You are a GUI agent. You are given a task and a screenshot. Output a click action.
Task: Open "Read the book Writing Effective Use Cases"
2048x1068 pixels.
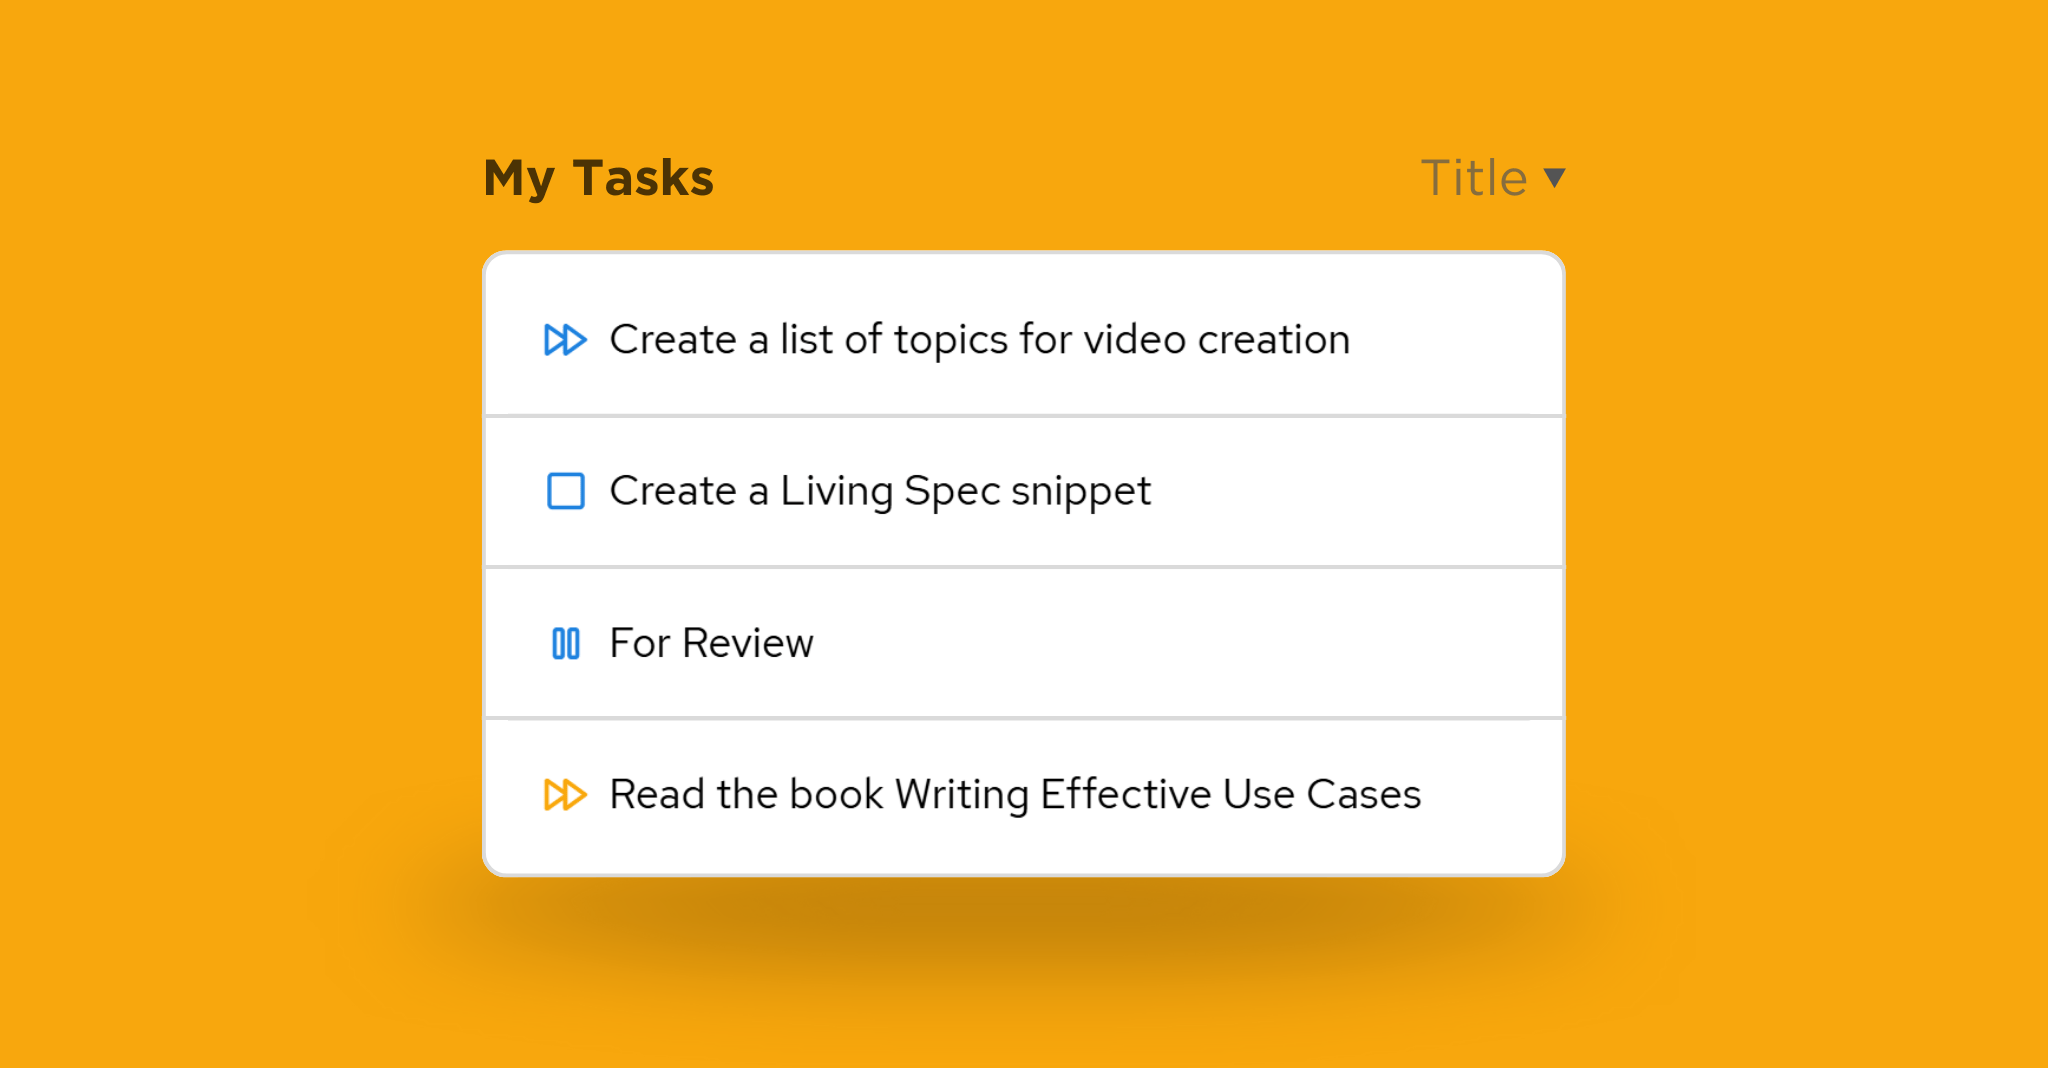tap(1014, 795)
